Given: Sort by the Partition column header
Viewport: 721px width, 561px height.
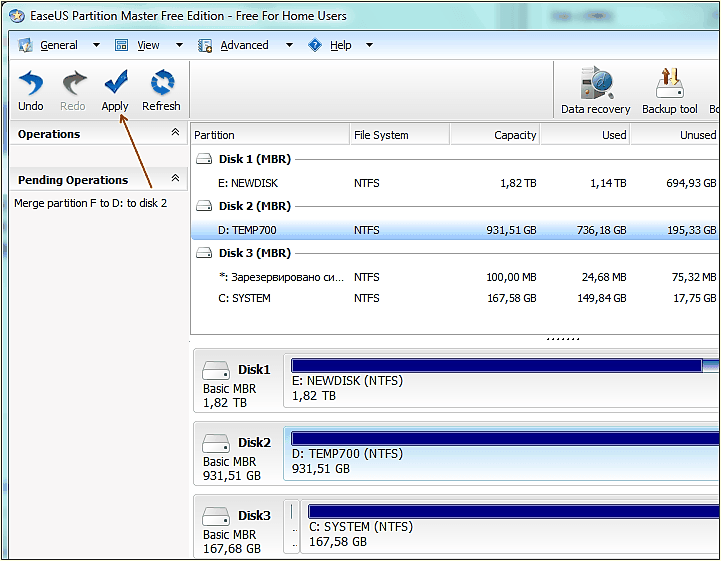Looking at the screenshot, I should tap(270, 135).
